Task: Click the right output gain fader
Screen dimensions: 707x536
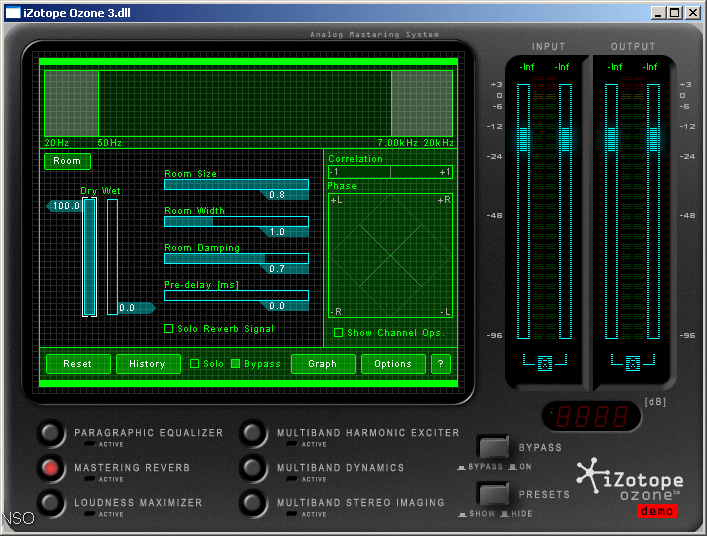Action: pos(653,139)
